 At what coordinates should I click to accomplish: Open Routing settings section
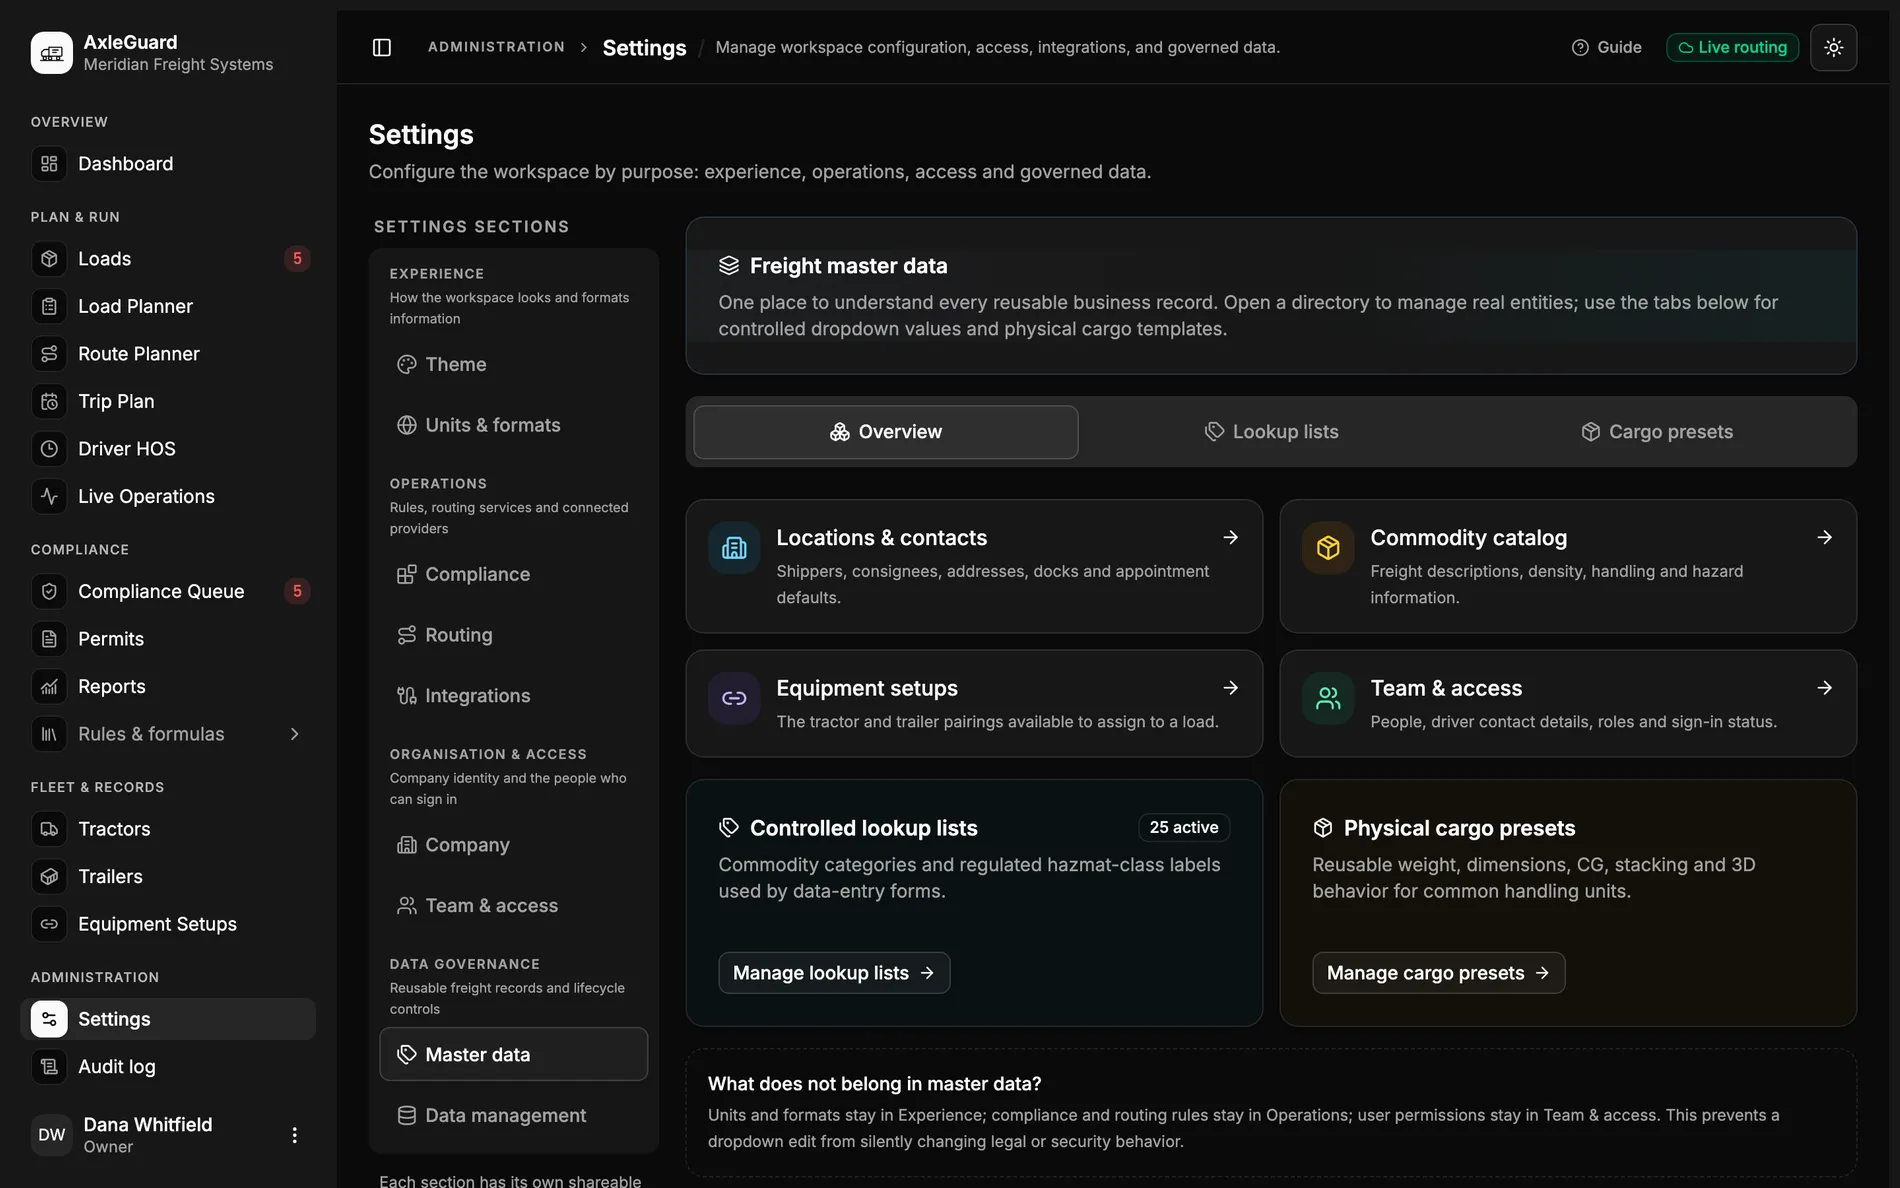(x=513, y=635)
